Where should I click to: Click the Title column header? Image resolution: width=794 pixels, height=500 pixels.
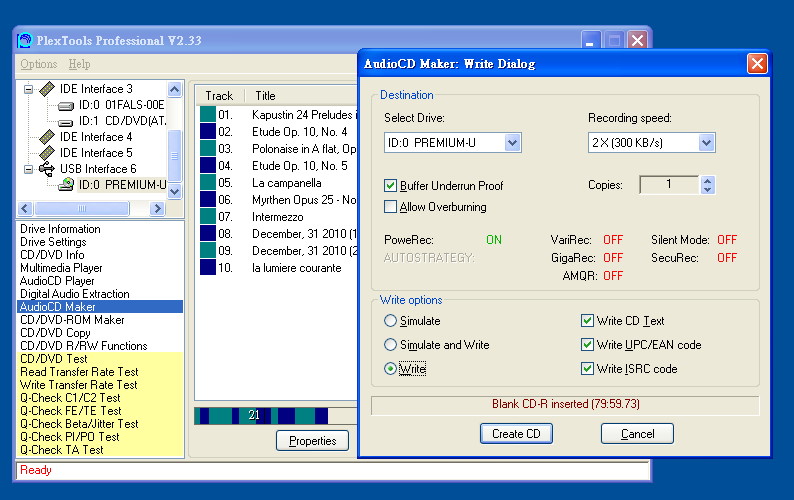pyautogui.click(x=301, y=96)
